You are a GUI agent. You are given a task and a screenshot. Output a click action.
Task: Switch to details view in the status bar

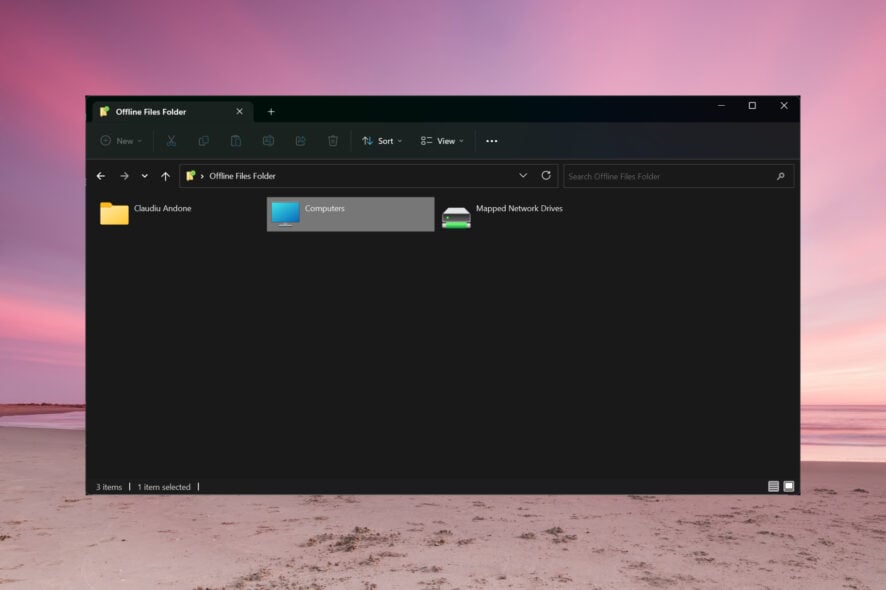click(x=774, y=486)
